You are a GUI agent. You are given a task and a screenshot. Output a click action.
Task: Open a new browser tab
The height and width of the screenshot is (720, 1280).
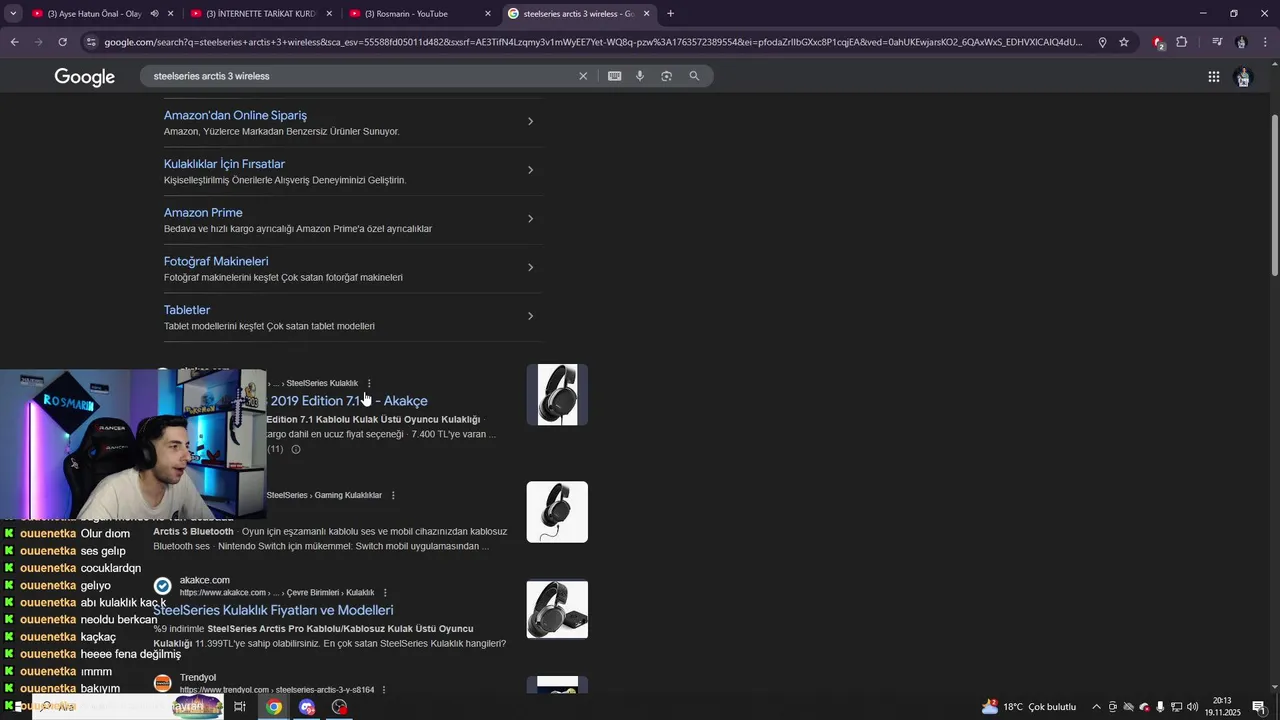[x=670, y=13]
